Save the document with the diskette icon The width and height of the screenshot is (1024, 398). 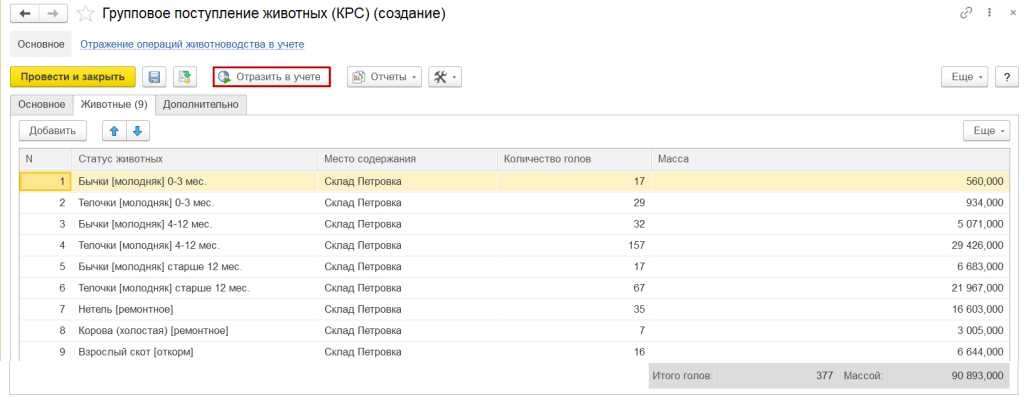click(155, 76)
